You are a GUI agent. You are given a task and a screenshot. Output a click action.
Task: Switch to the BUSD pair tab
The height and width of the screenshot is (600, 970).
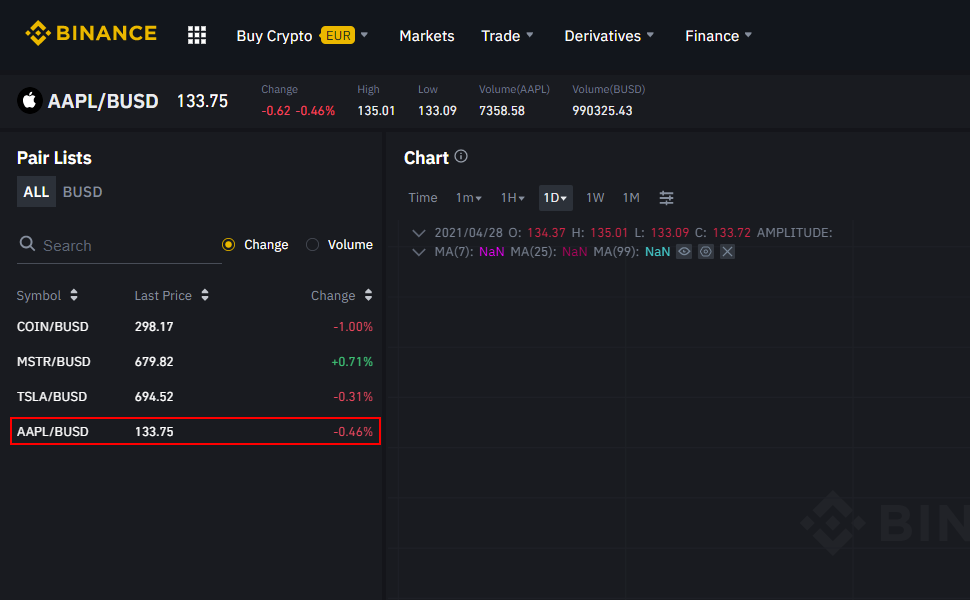point(82,192)
